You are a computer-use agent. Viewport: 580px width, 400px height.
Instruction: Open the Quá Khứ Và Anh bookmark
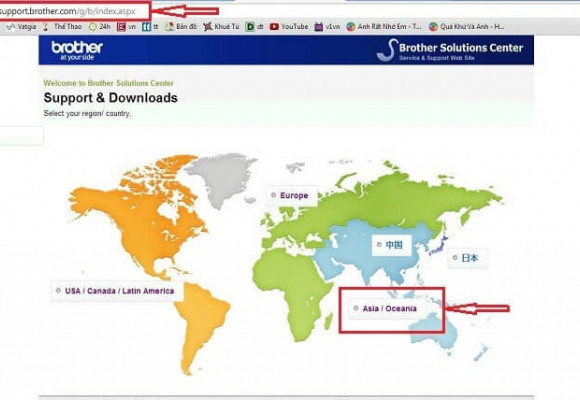[466, 27]
